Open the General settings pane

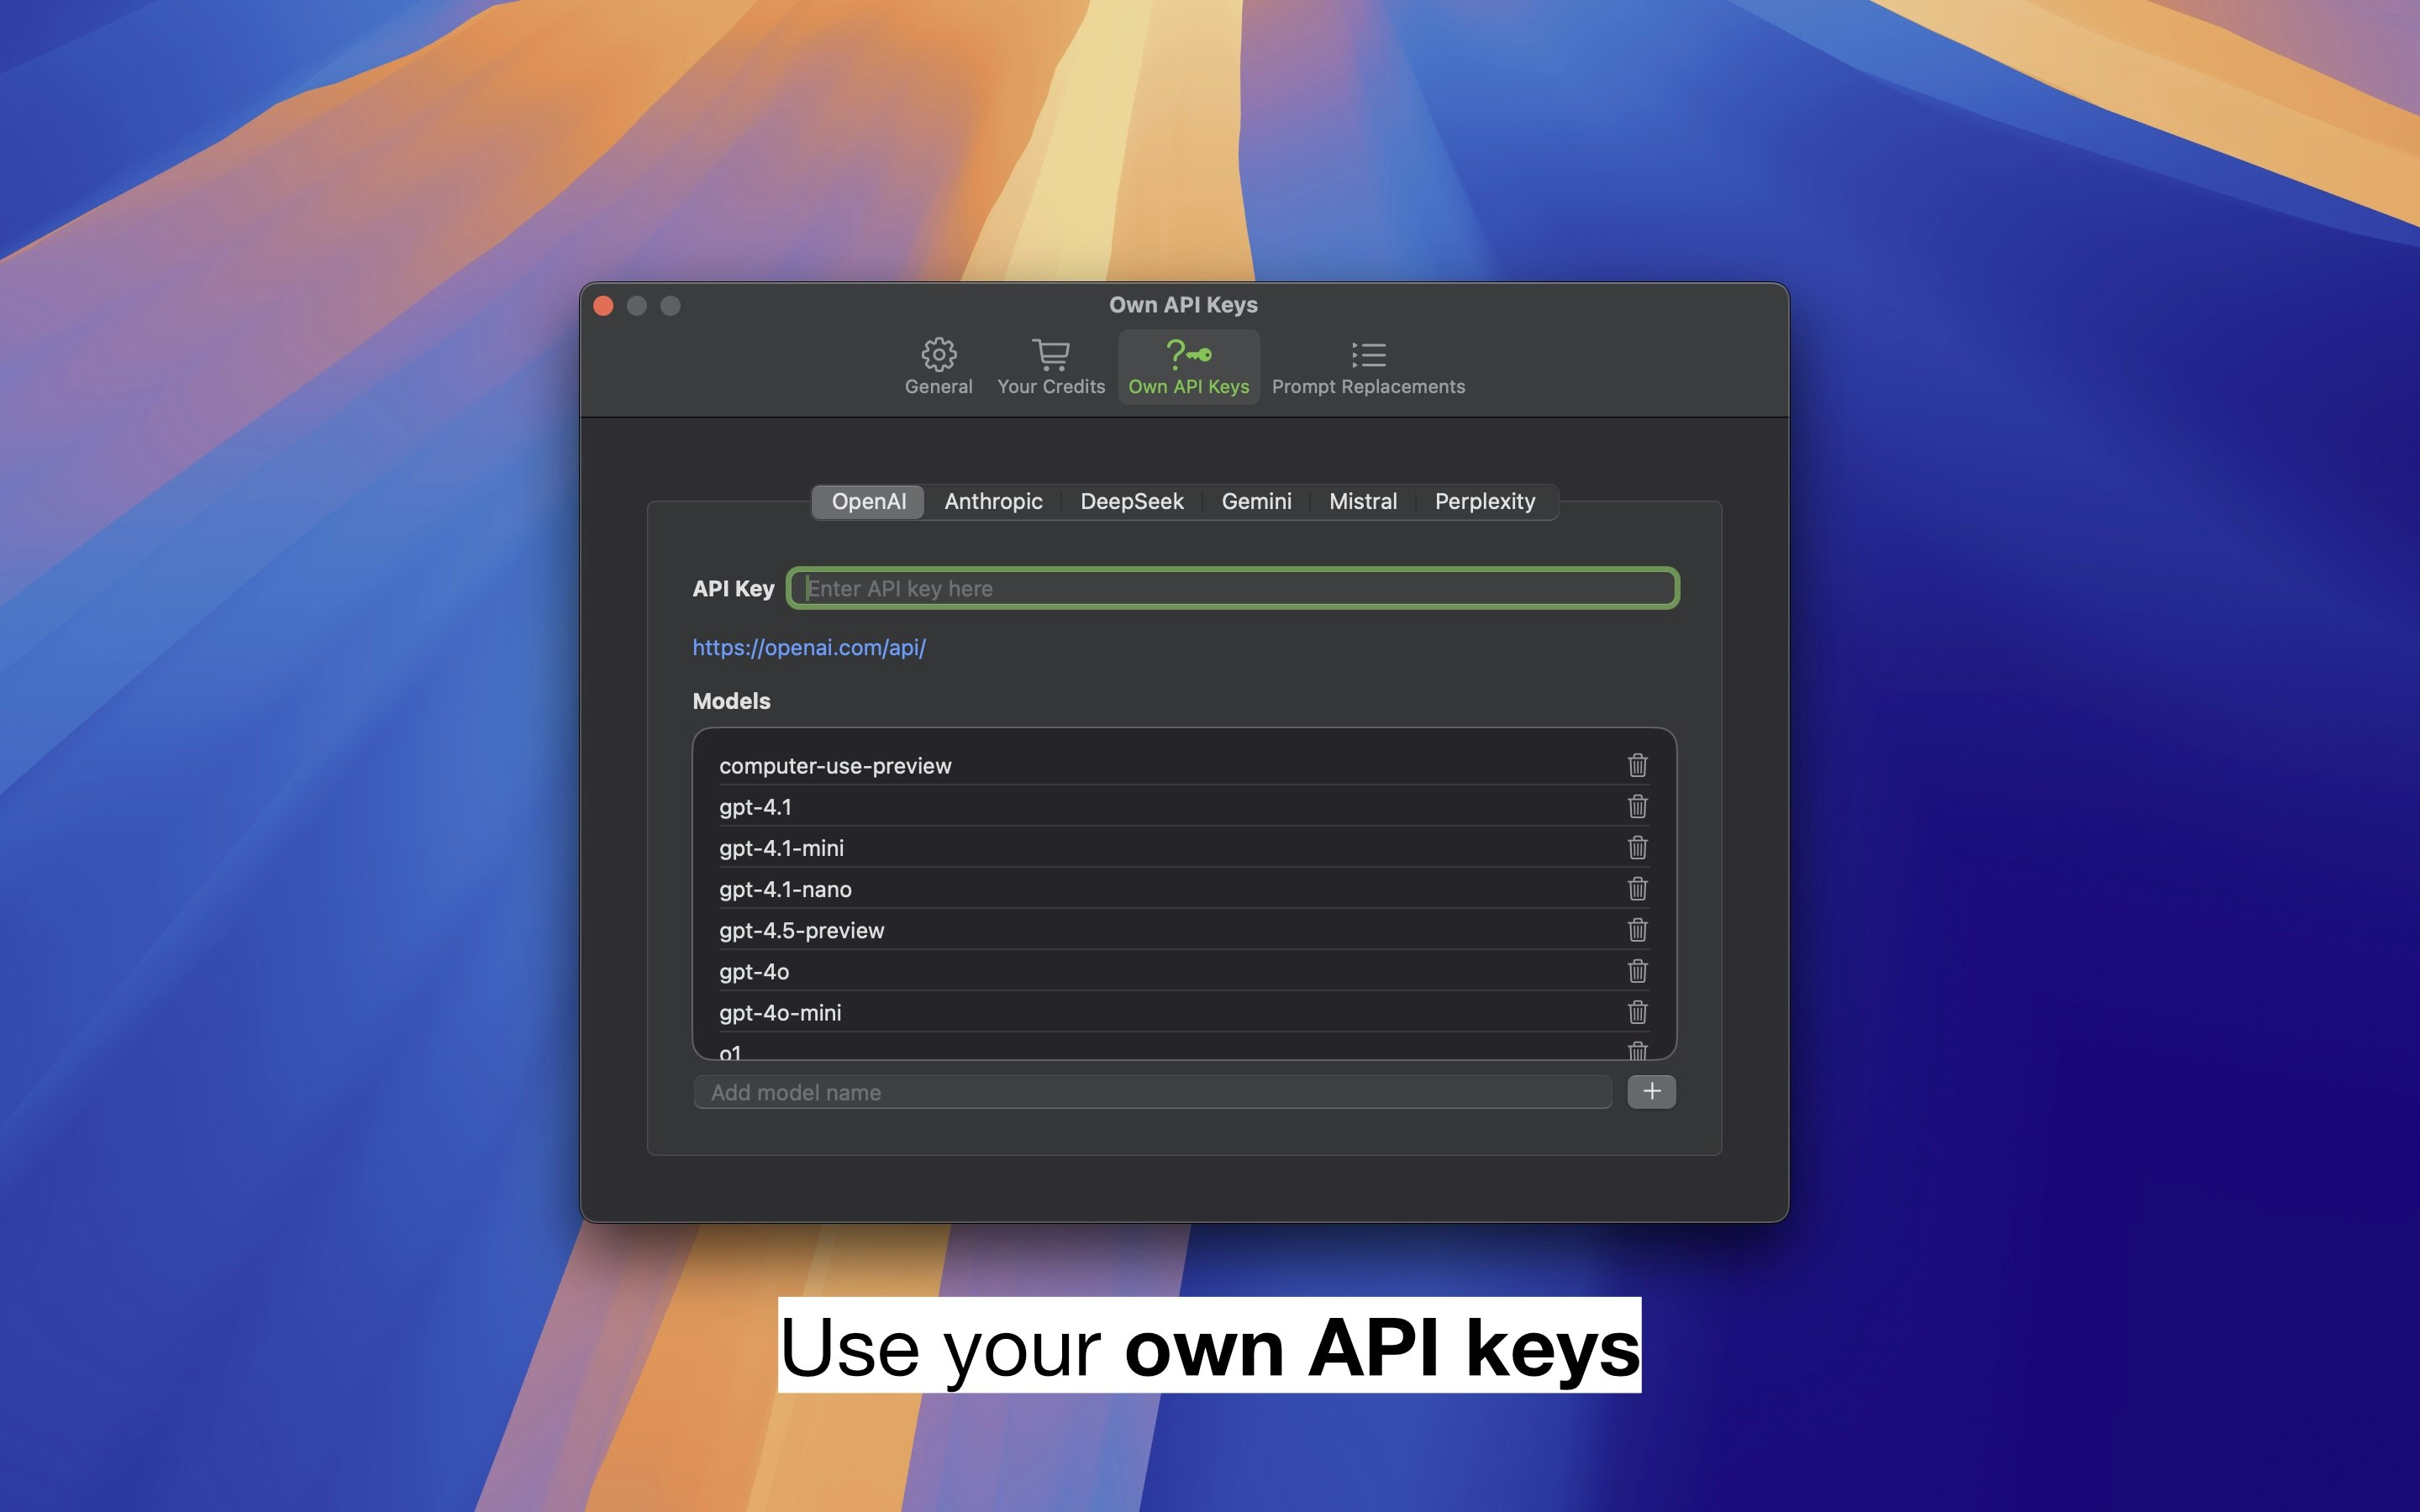[938, 366]
